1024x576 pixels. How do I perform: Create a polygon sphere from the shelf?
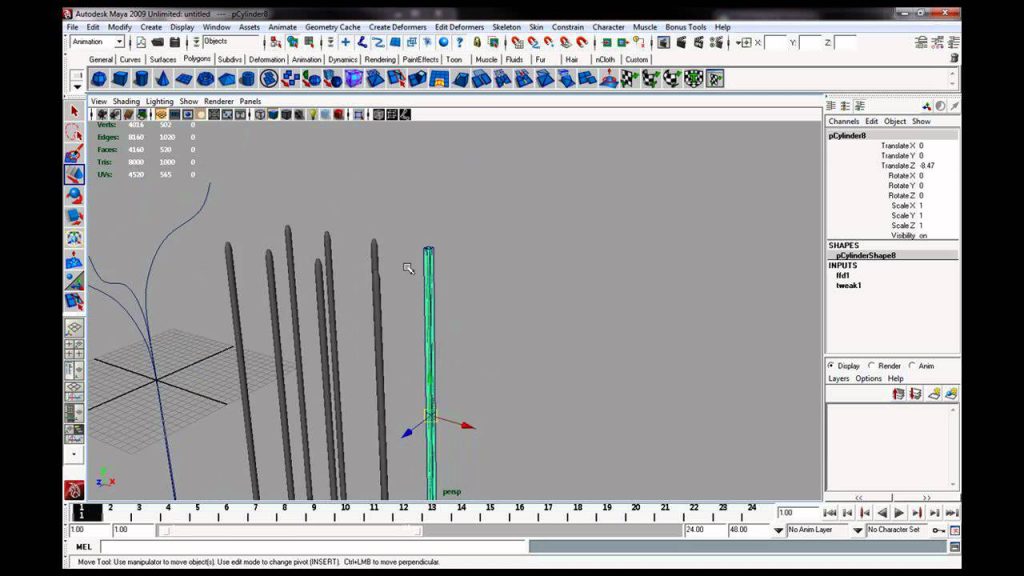point(99,79)
